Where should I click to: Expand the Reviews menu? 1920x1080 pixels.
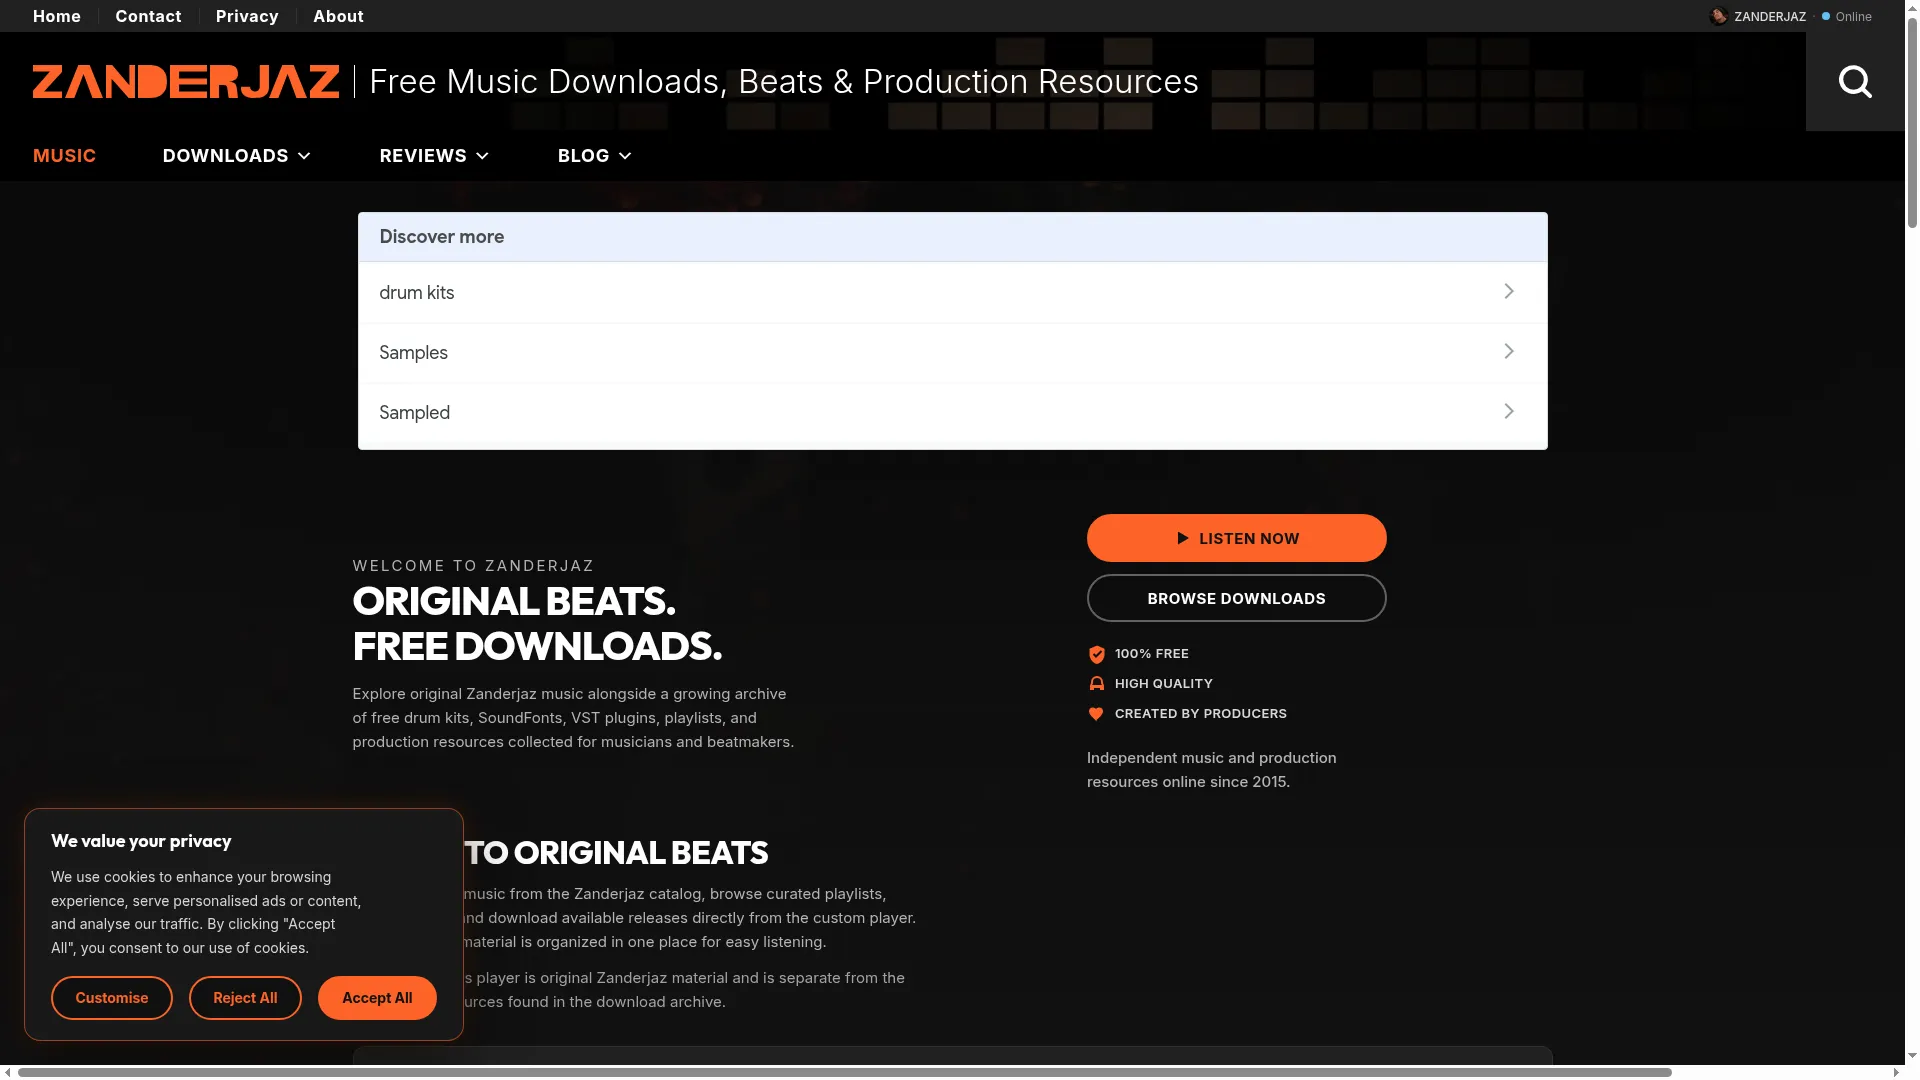click(434, 156)
